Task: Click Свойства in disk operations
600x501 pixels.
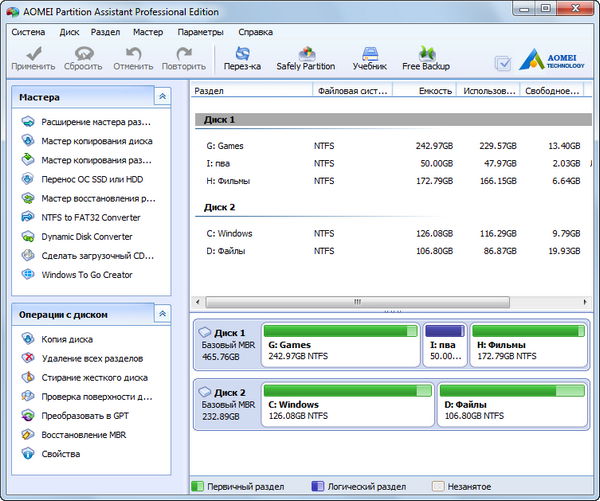Action: 60,454
